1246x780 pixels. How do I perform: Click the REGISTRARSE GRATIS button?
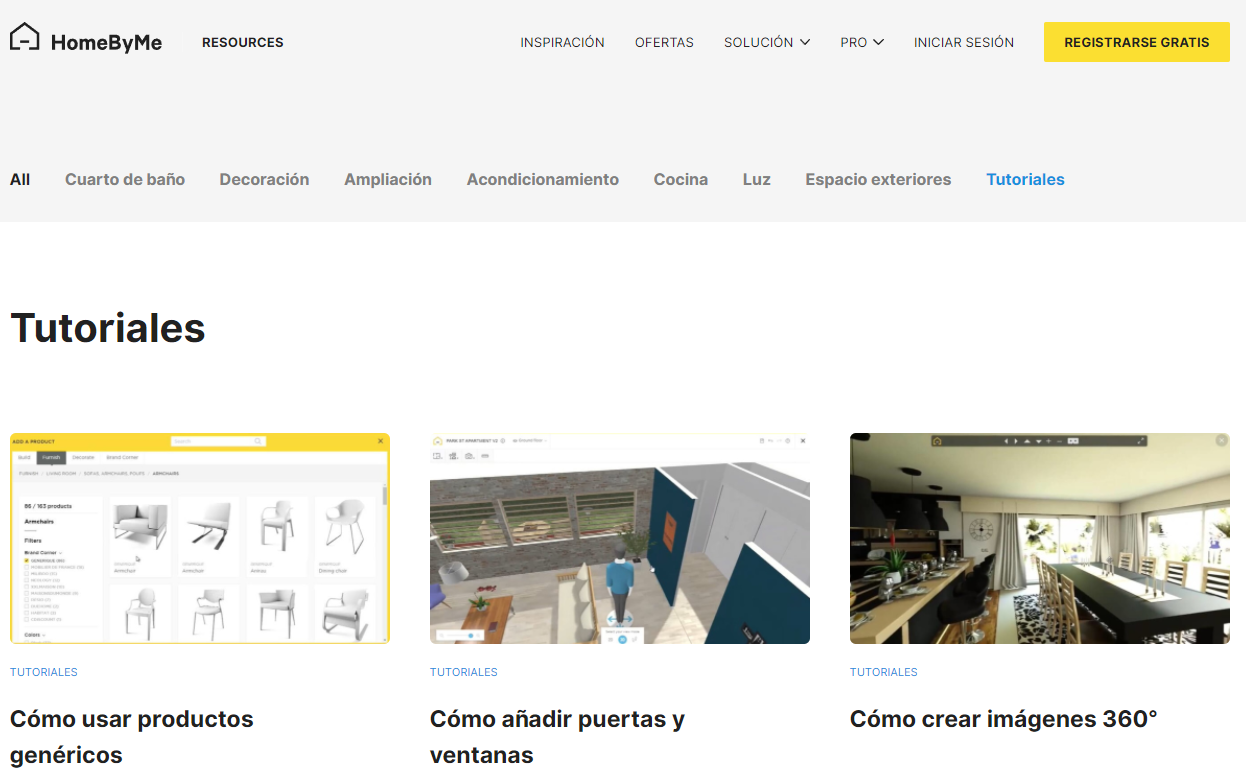(1136, 42)
